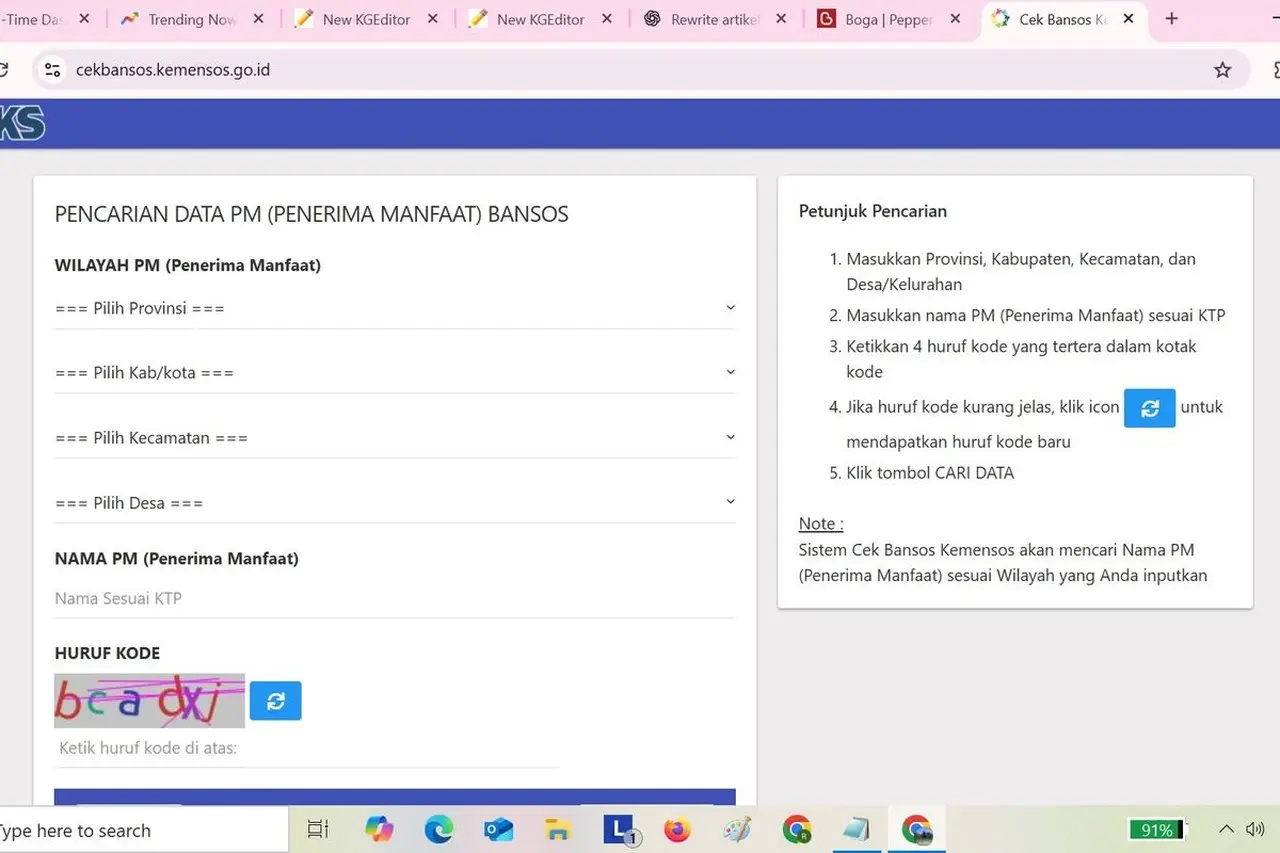Open File Explorer from the taskbar

coord(557,829)
